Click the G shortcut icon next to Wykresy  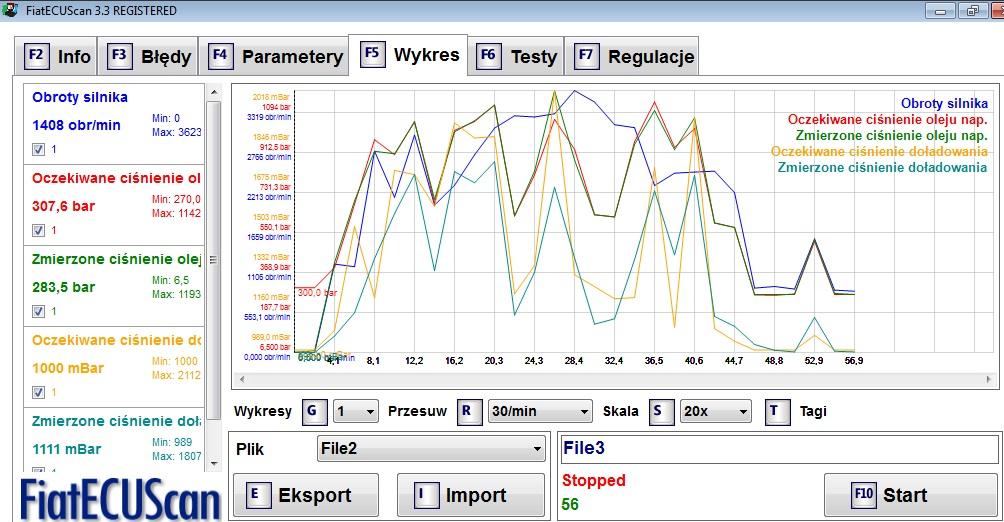312,411
